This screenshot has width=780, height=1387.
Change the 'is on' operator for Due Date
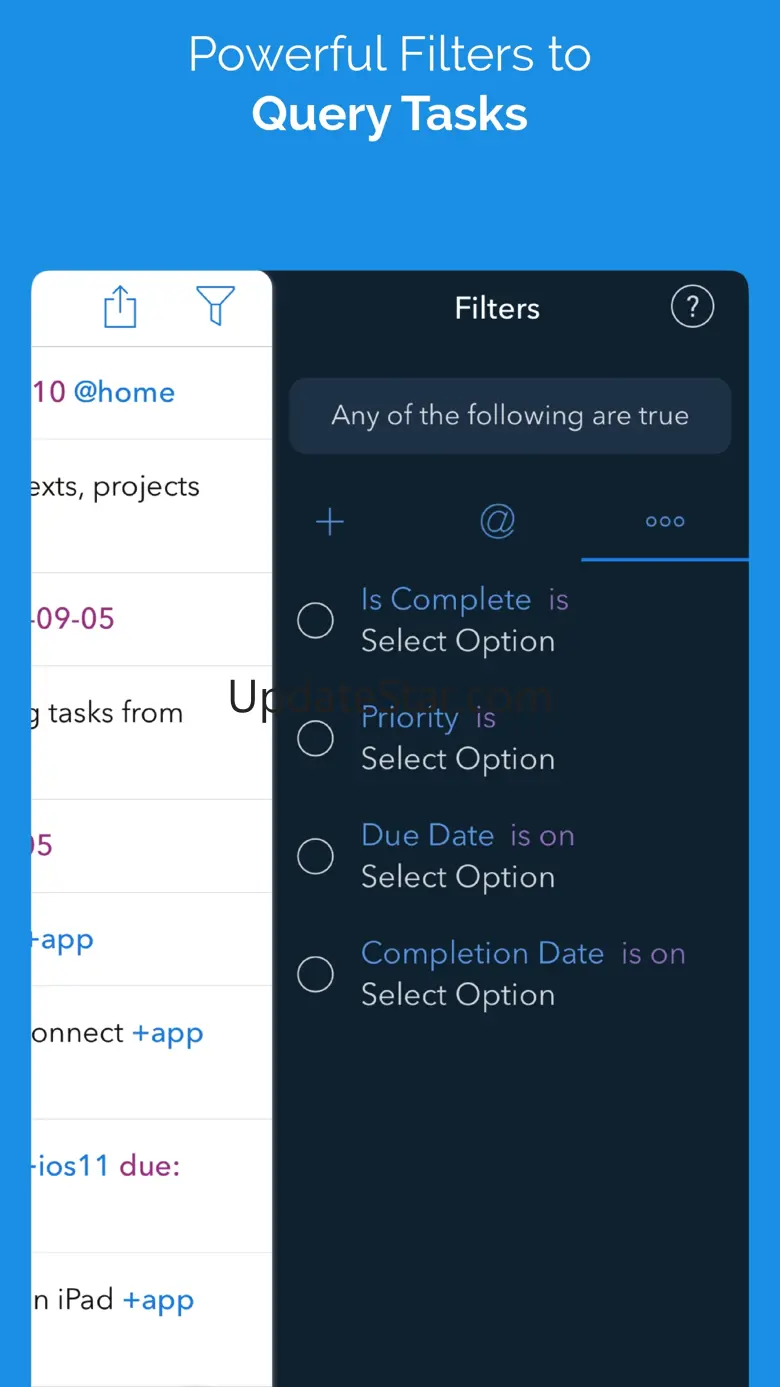click(542, 836)
